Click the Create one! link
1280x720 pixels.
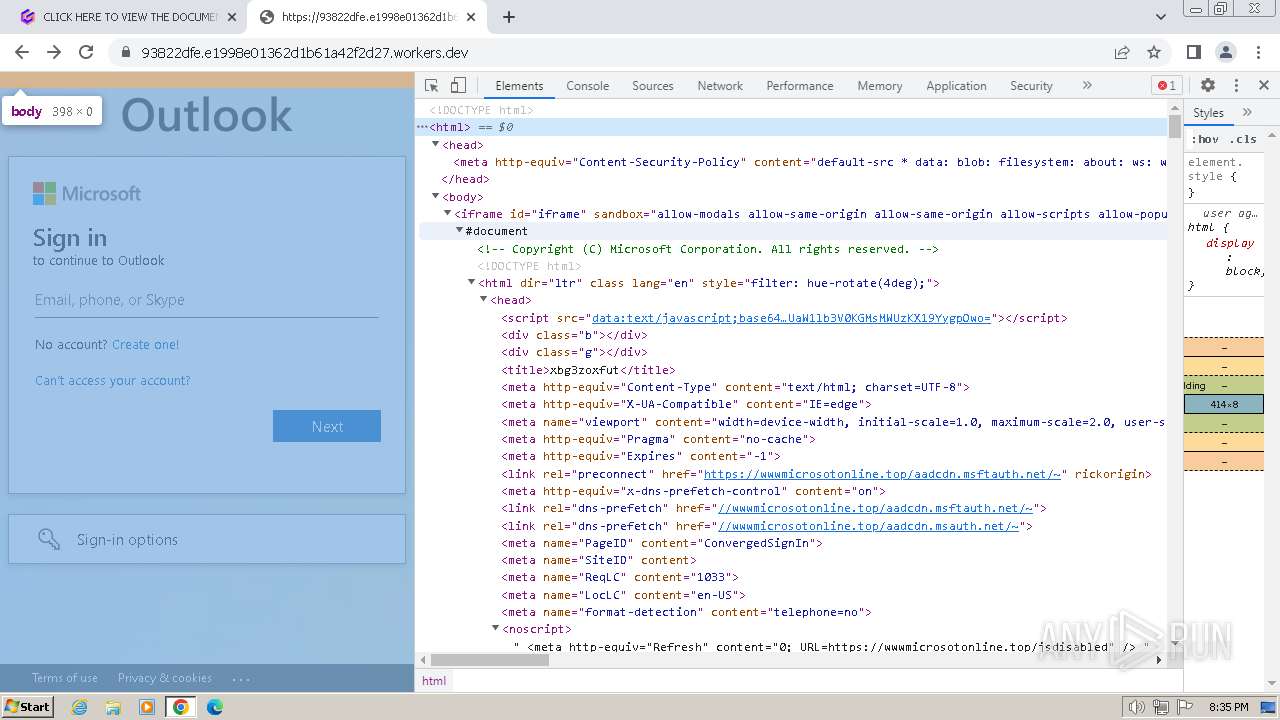pos(146,345)
